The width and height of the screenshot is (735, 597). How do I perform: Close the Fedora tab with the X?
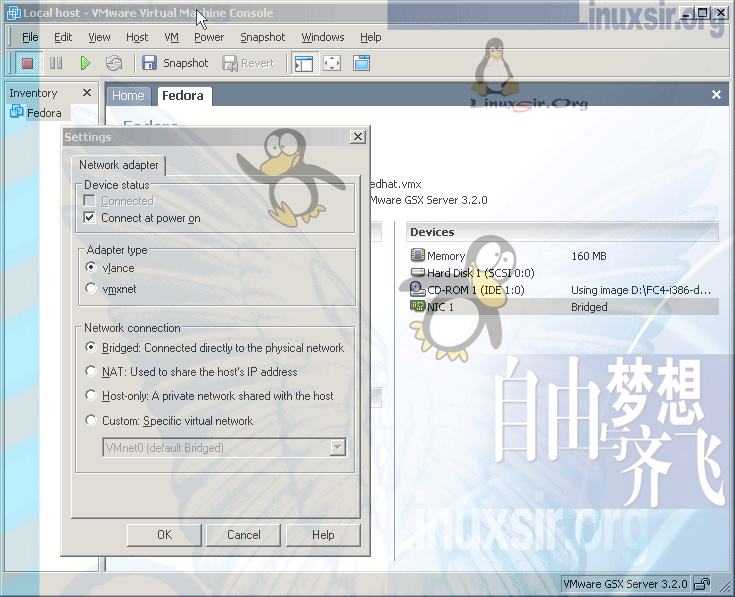pos(716,95)
